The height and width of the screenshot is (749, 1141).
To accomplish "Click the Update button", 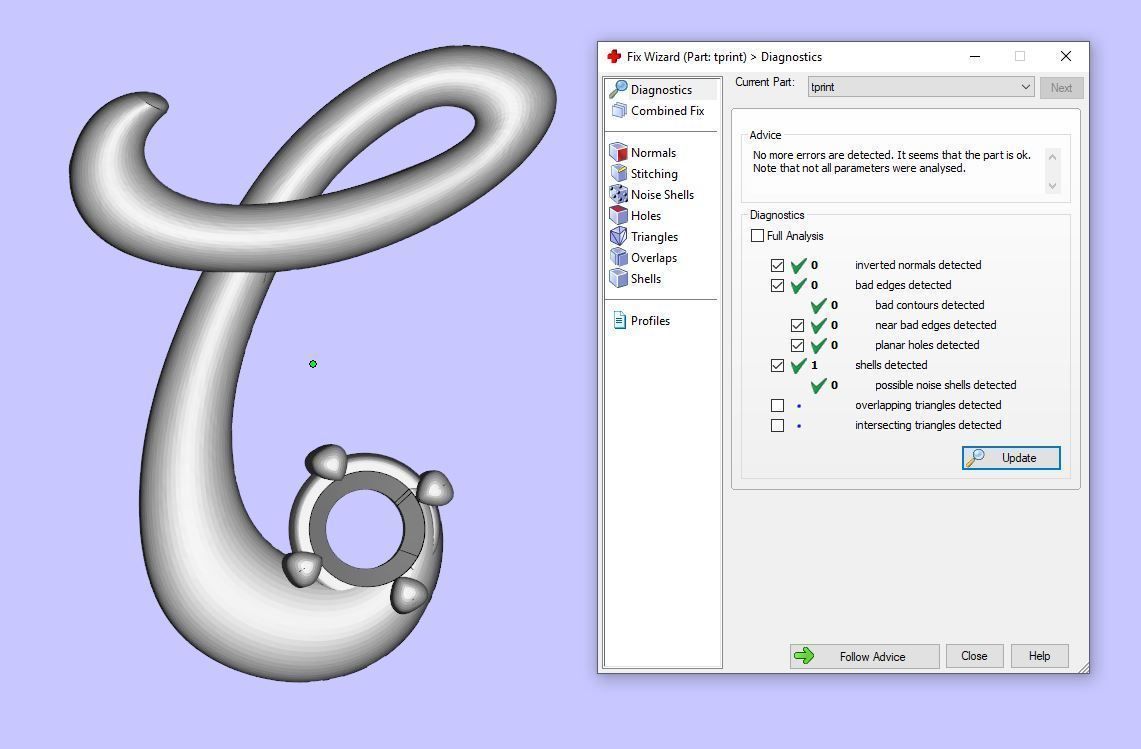I will [1011, 458].
